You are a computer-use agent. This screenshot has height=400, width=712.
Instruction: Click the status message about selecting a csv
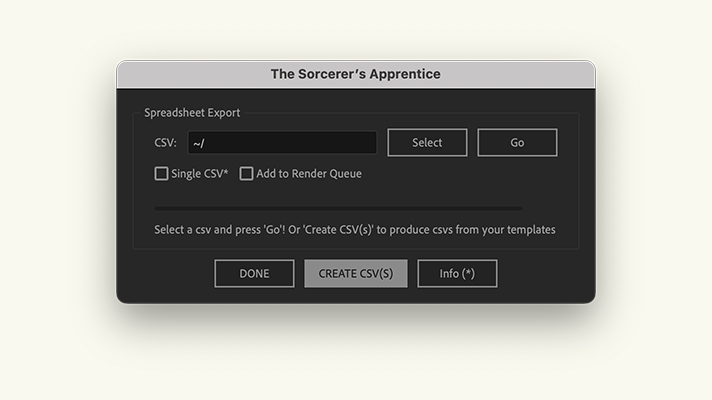[x=355, y=230]
